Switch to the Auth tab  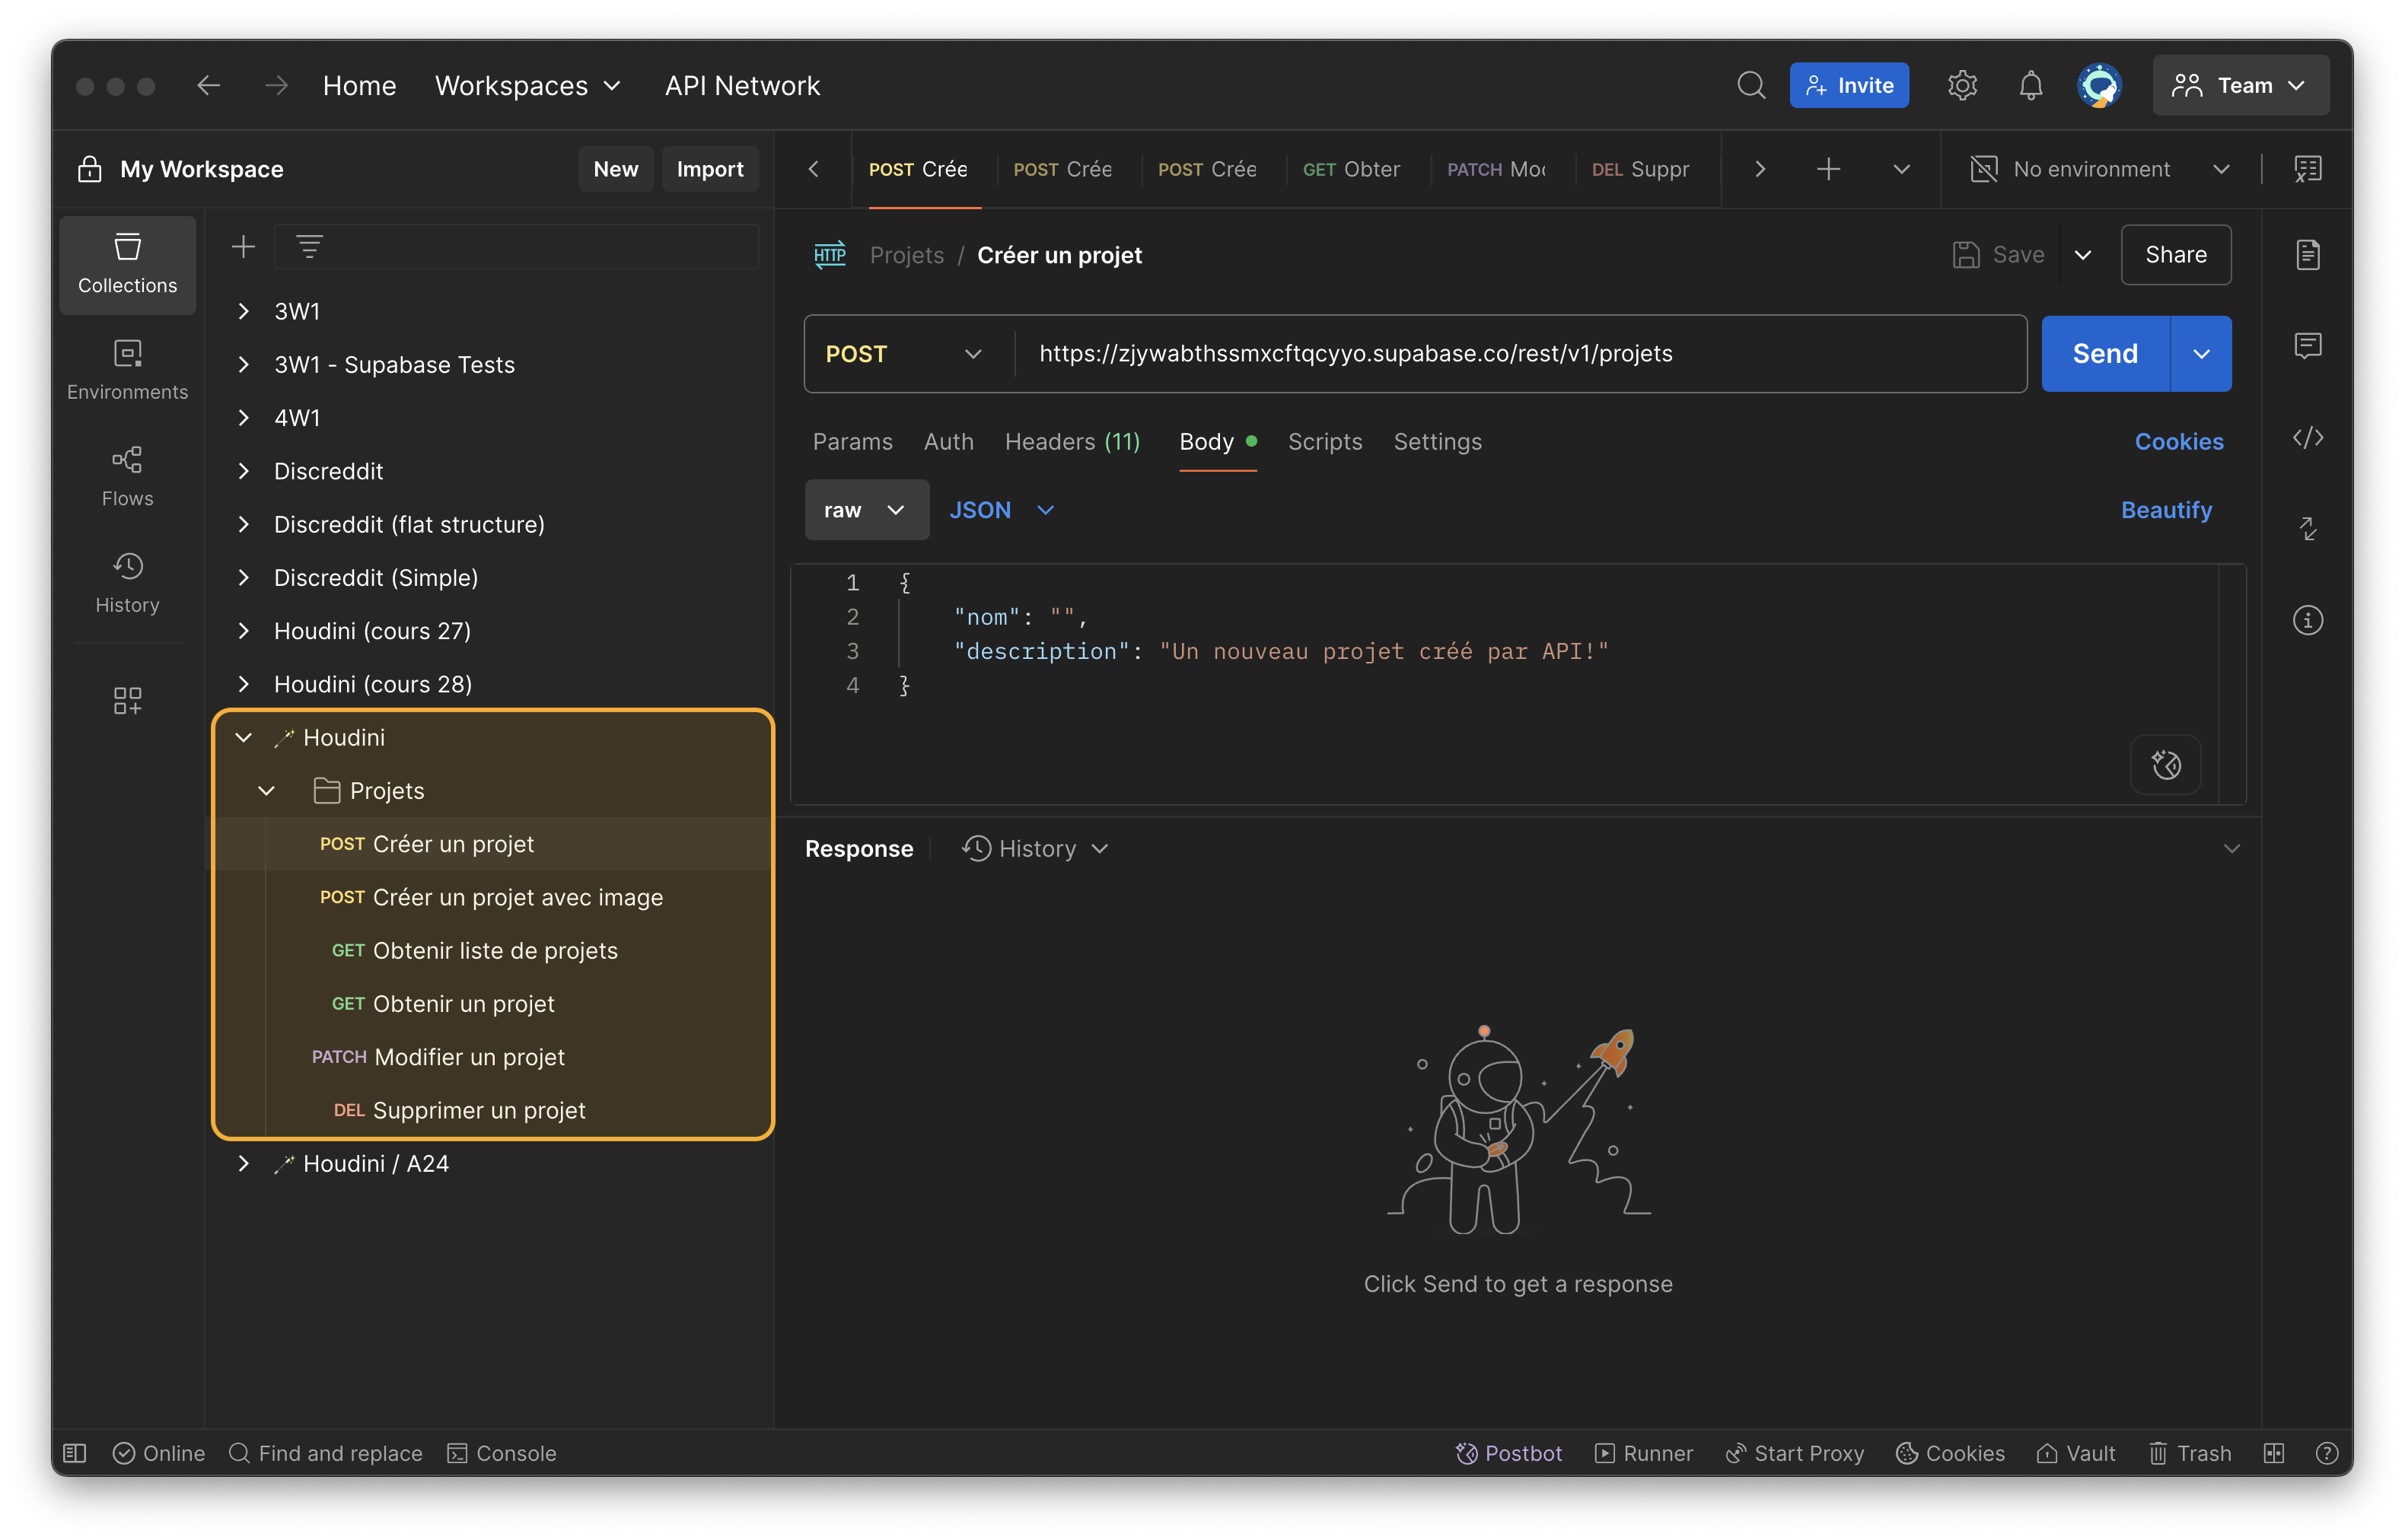pos(948,441)
